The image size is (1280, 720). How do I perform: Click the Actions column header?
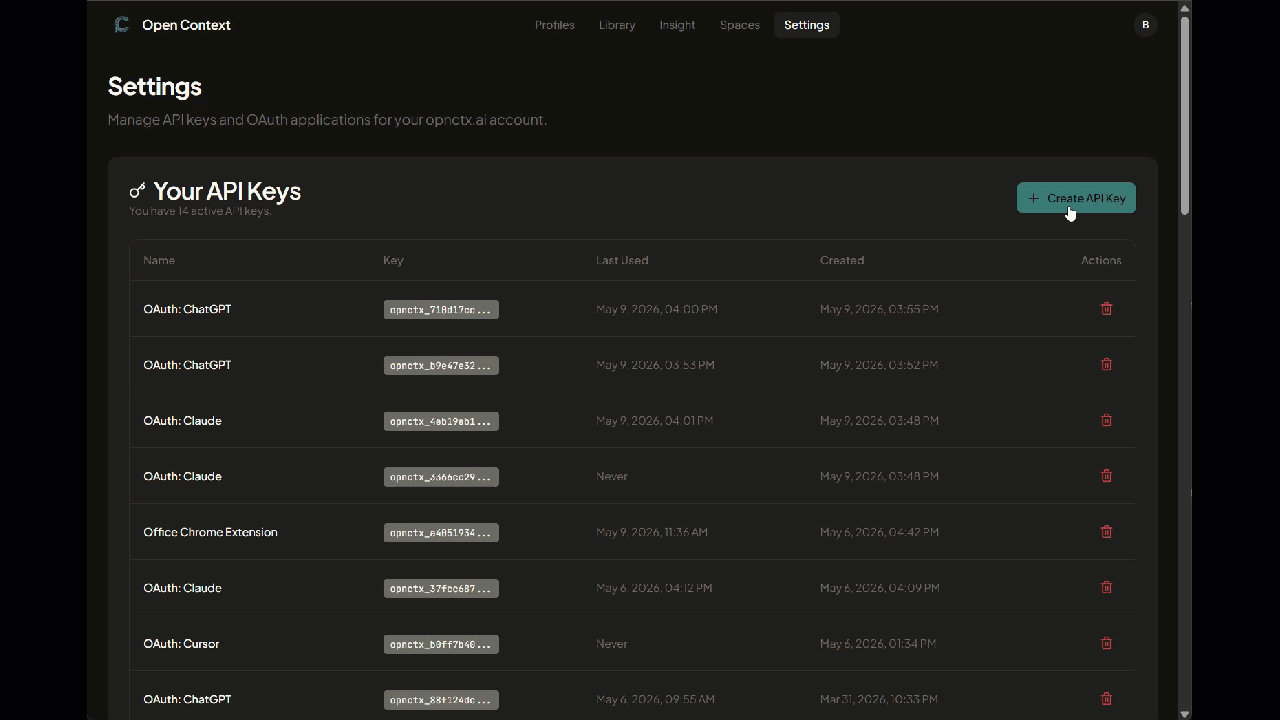pyautogui.click(x=1101, y=260)
